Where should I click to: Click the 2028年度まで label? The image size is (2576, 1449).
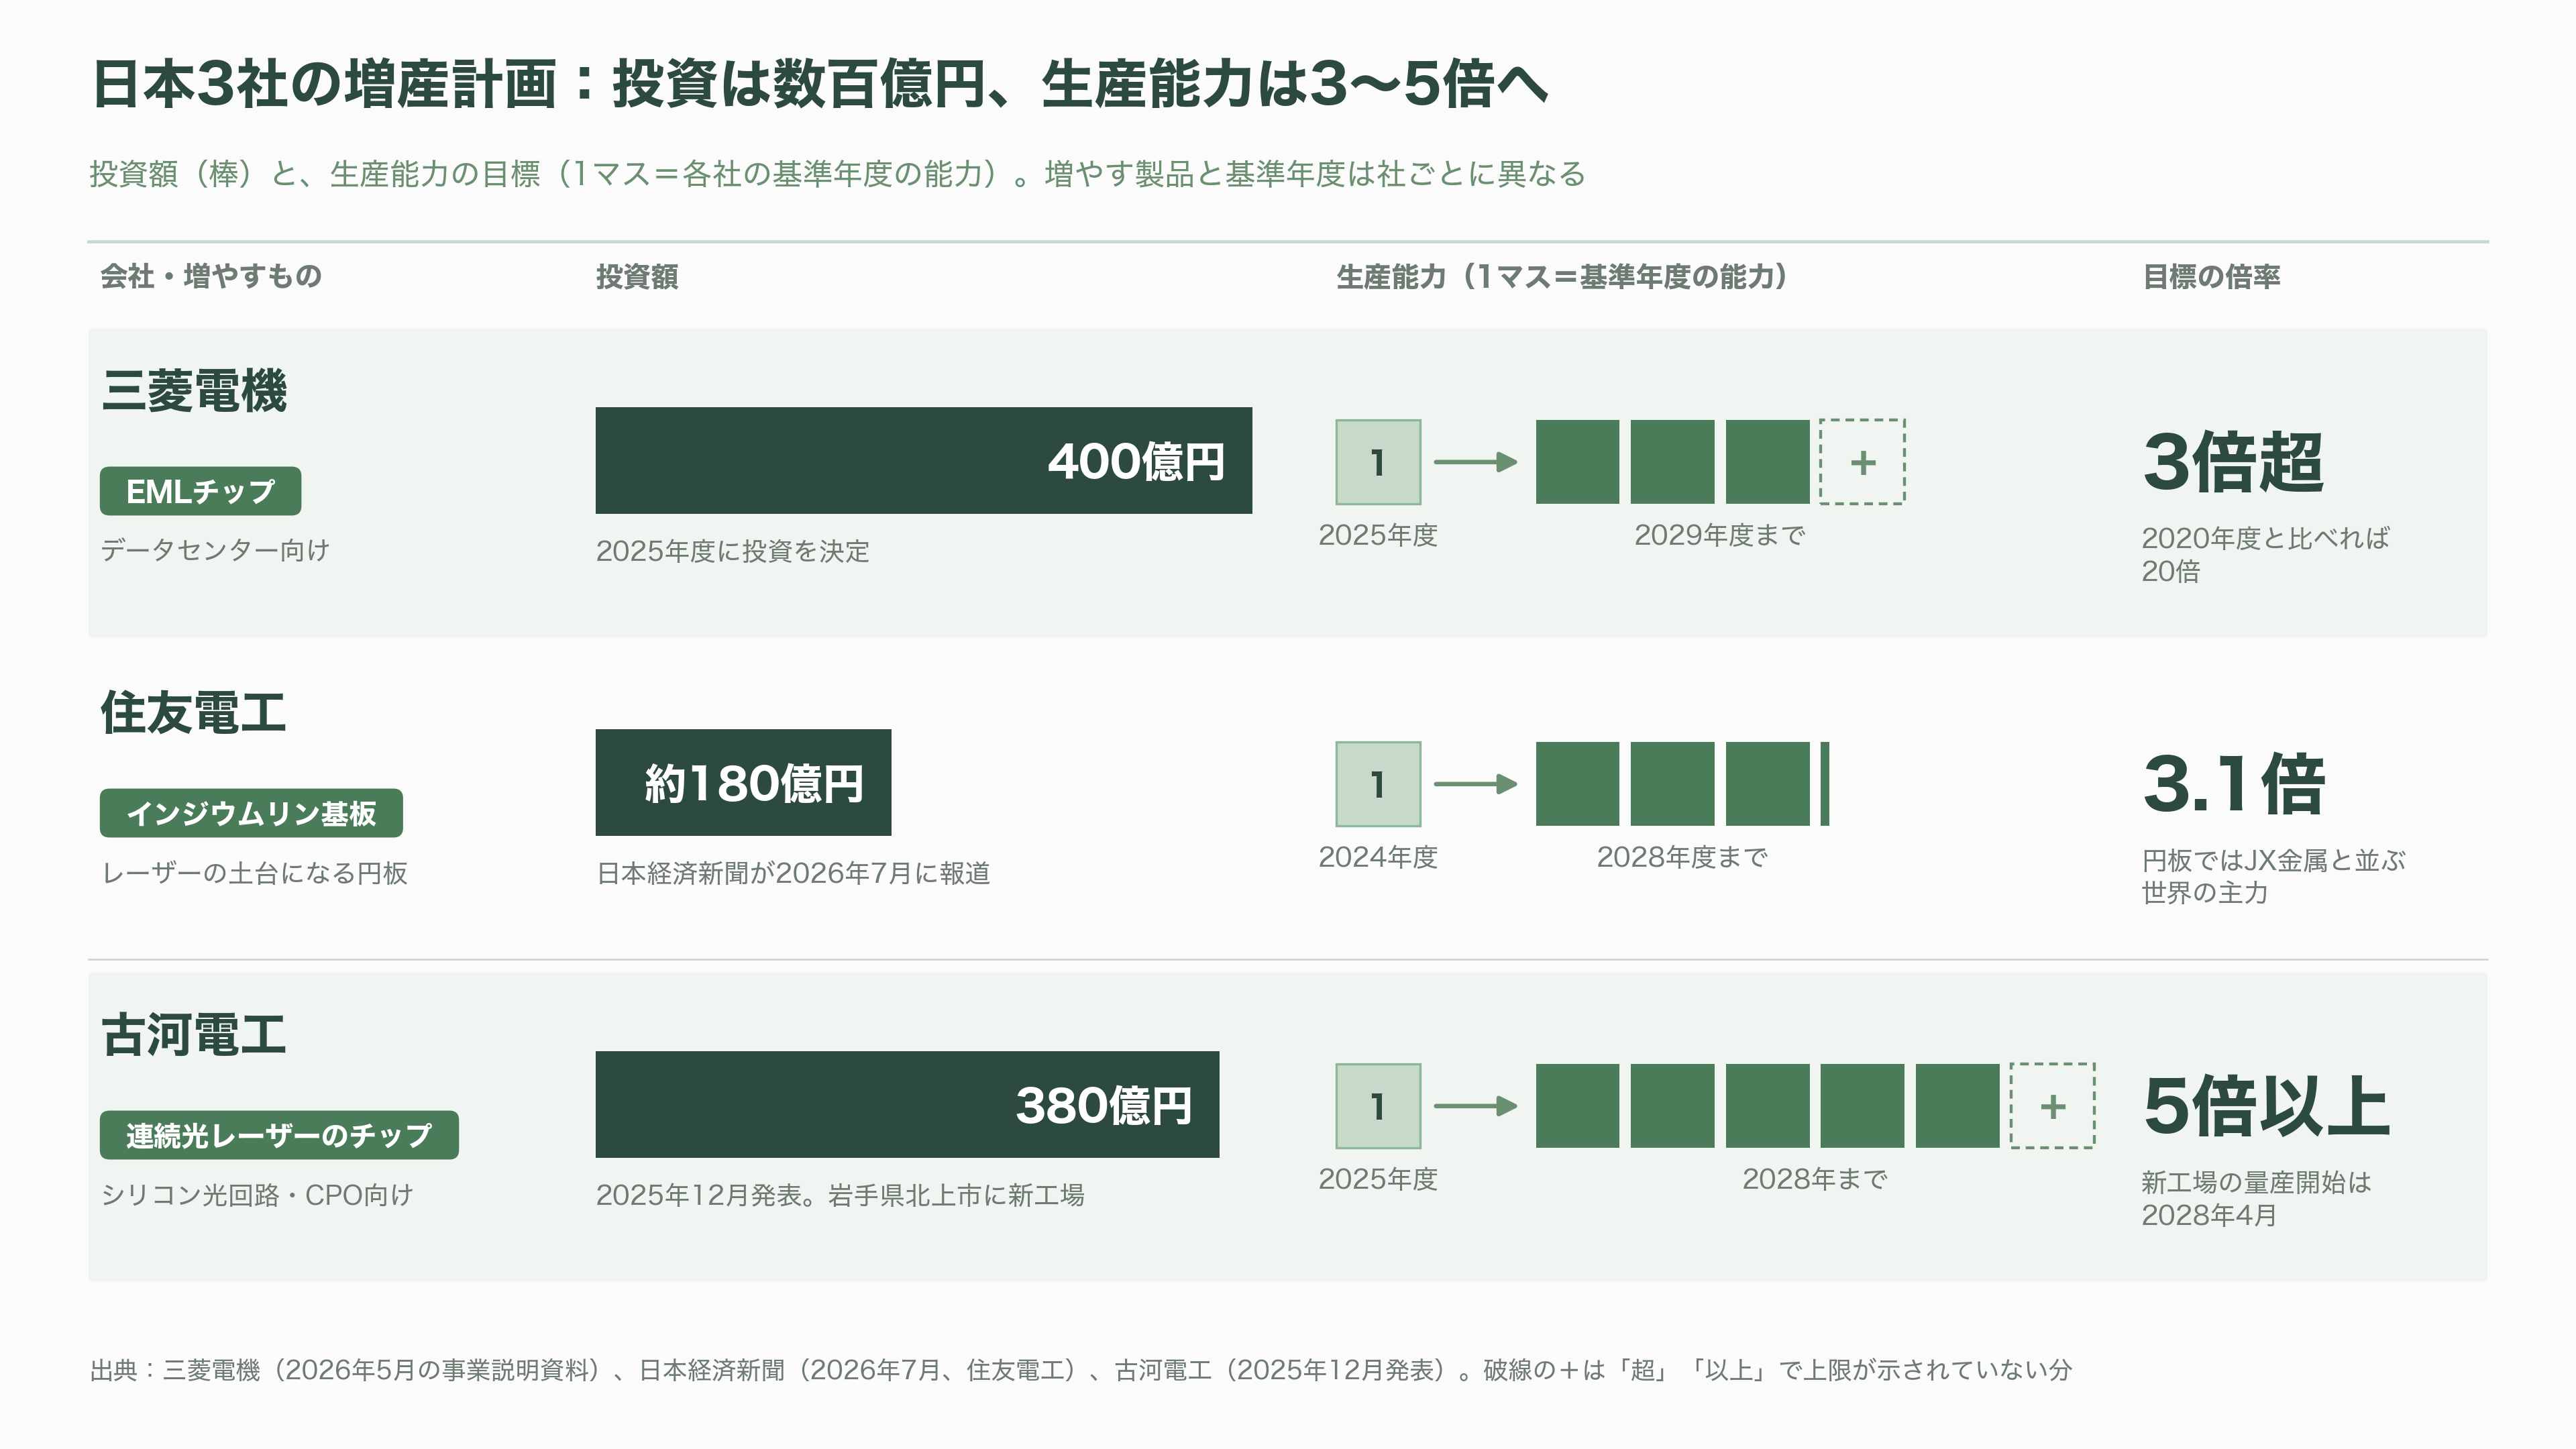point(1682,857)
